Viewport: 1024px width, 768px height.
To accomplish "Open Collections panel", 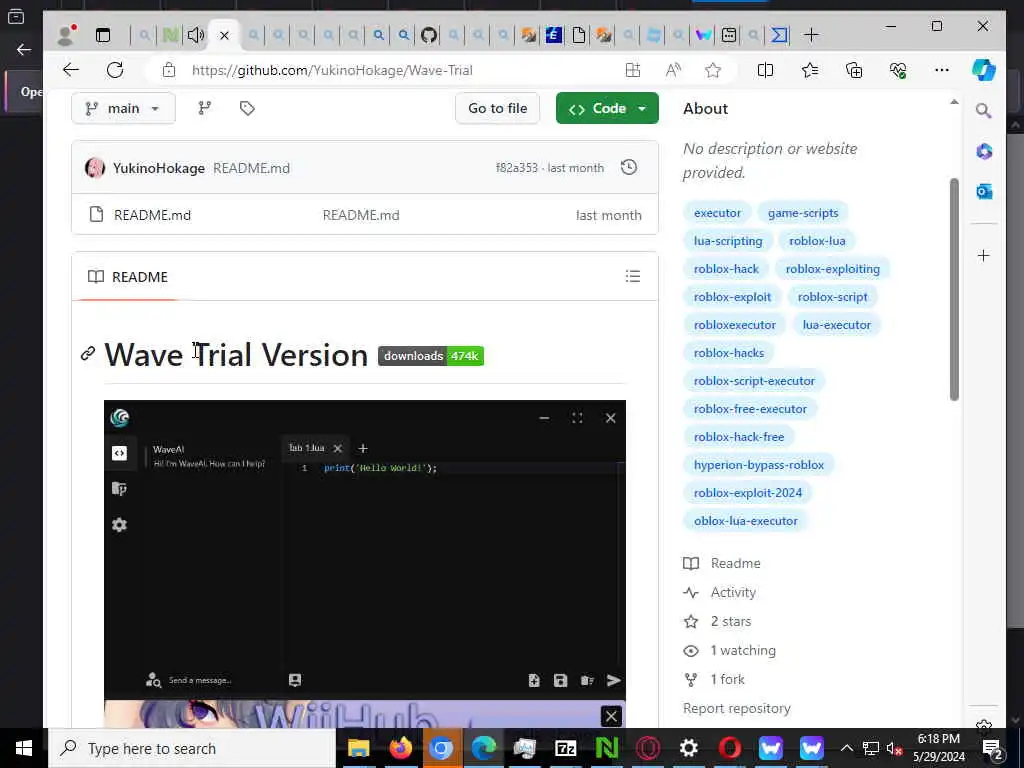I will point(854,70).
